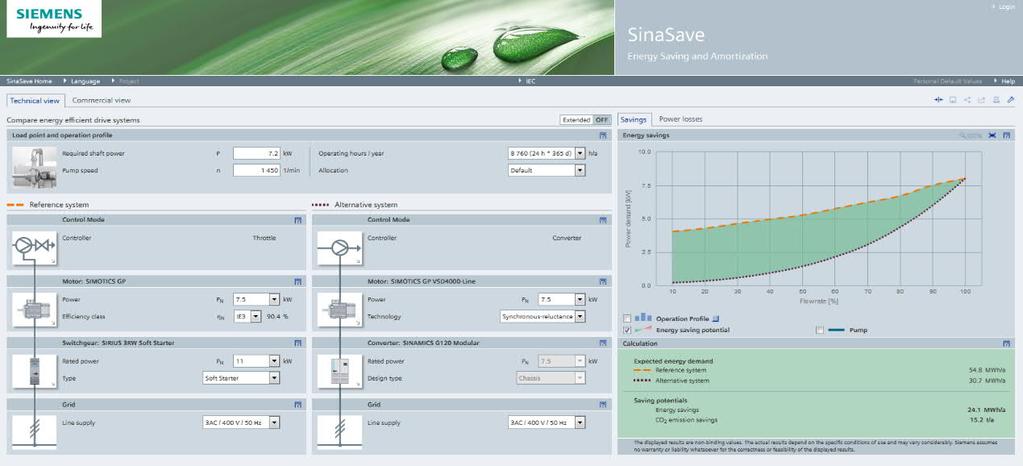Click the print icon beside the pencil icon
Viewport: 1023px width, 466px height.
[x=996, y=100]
